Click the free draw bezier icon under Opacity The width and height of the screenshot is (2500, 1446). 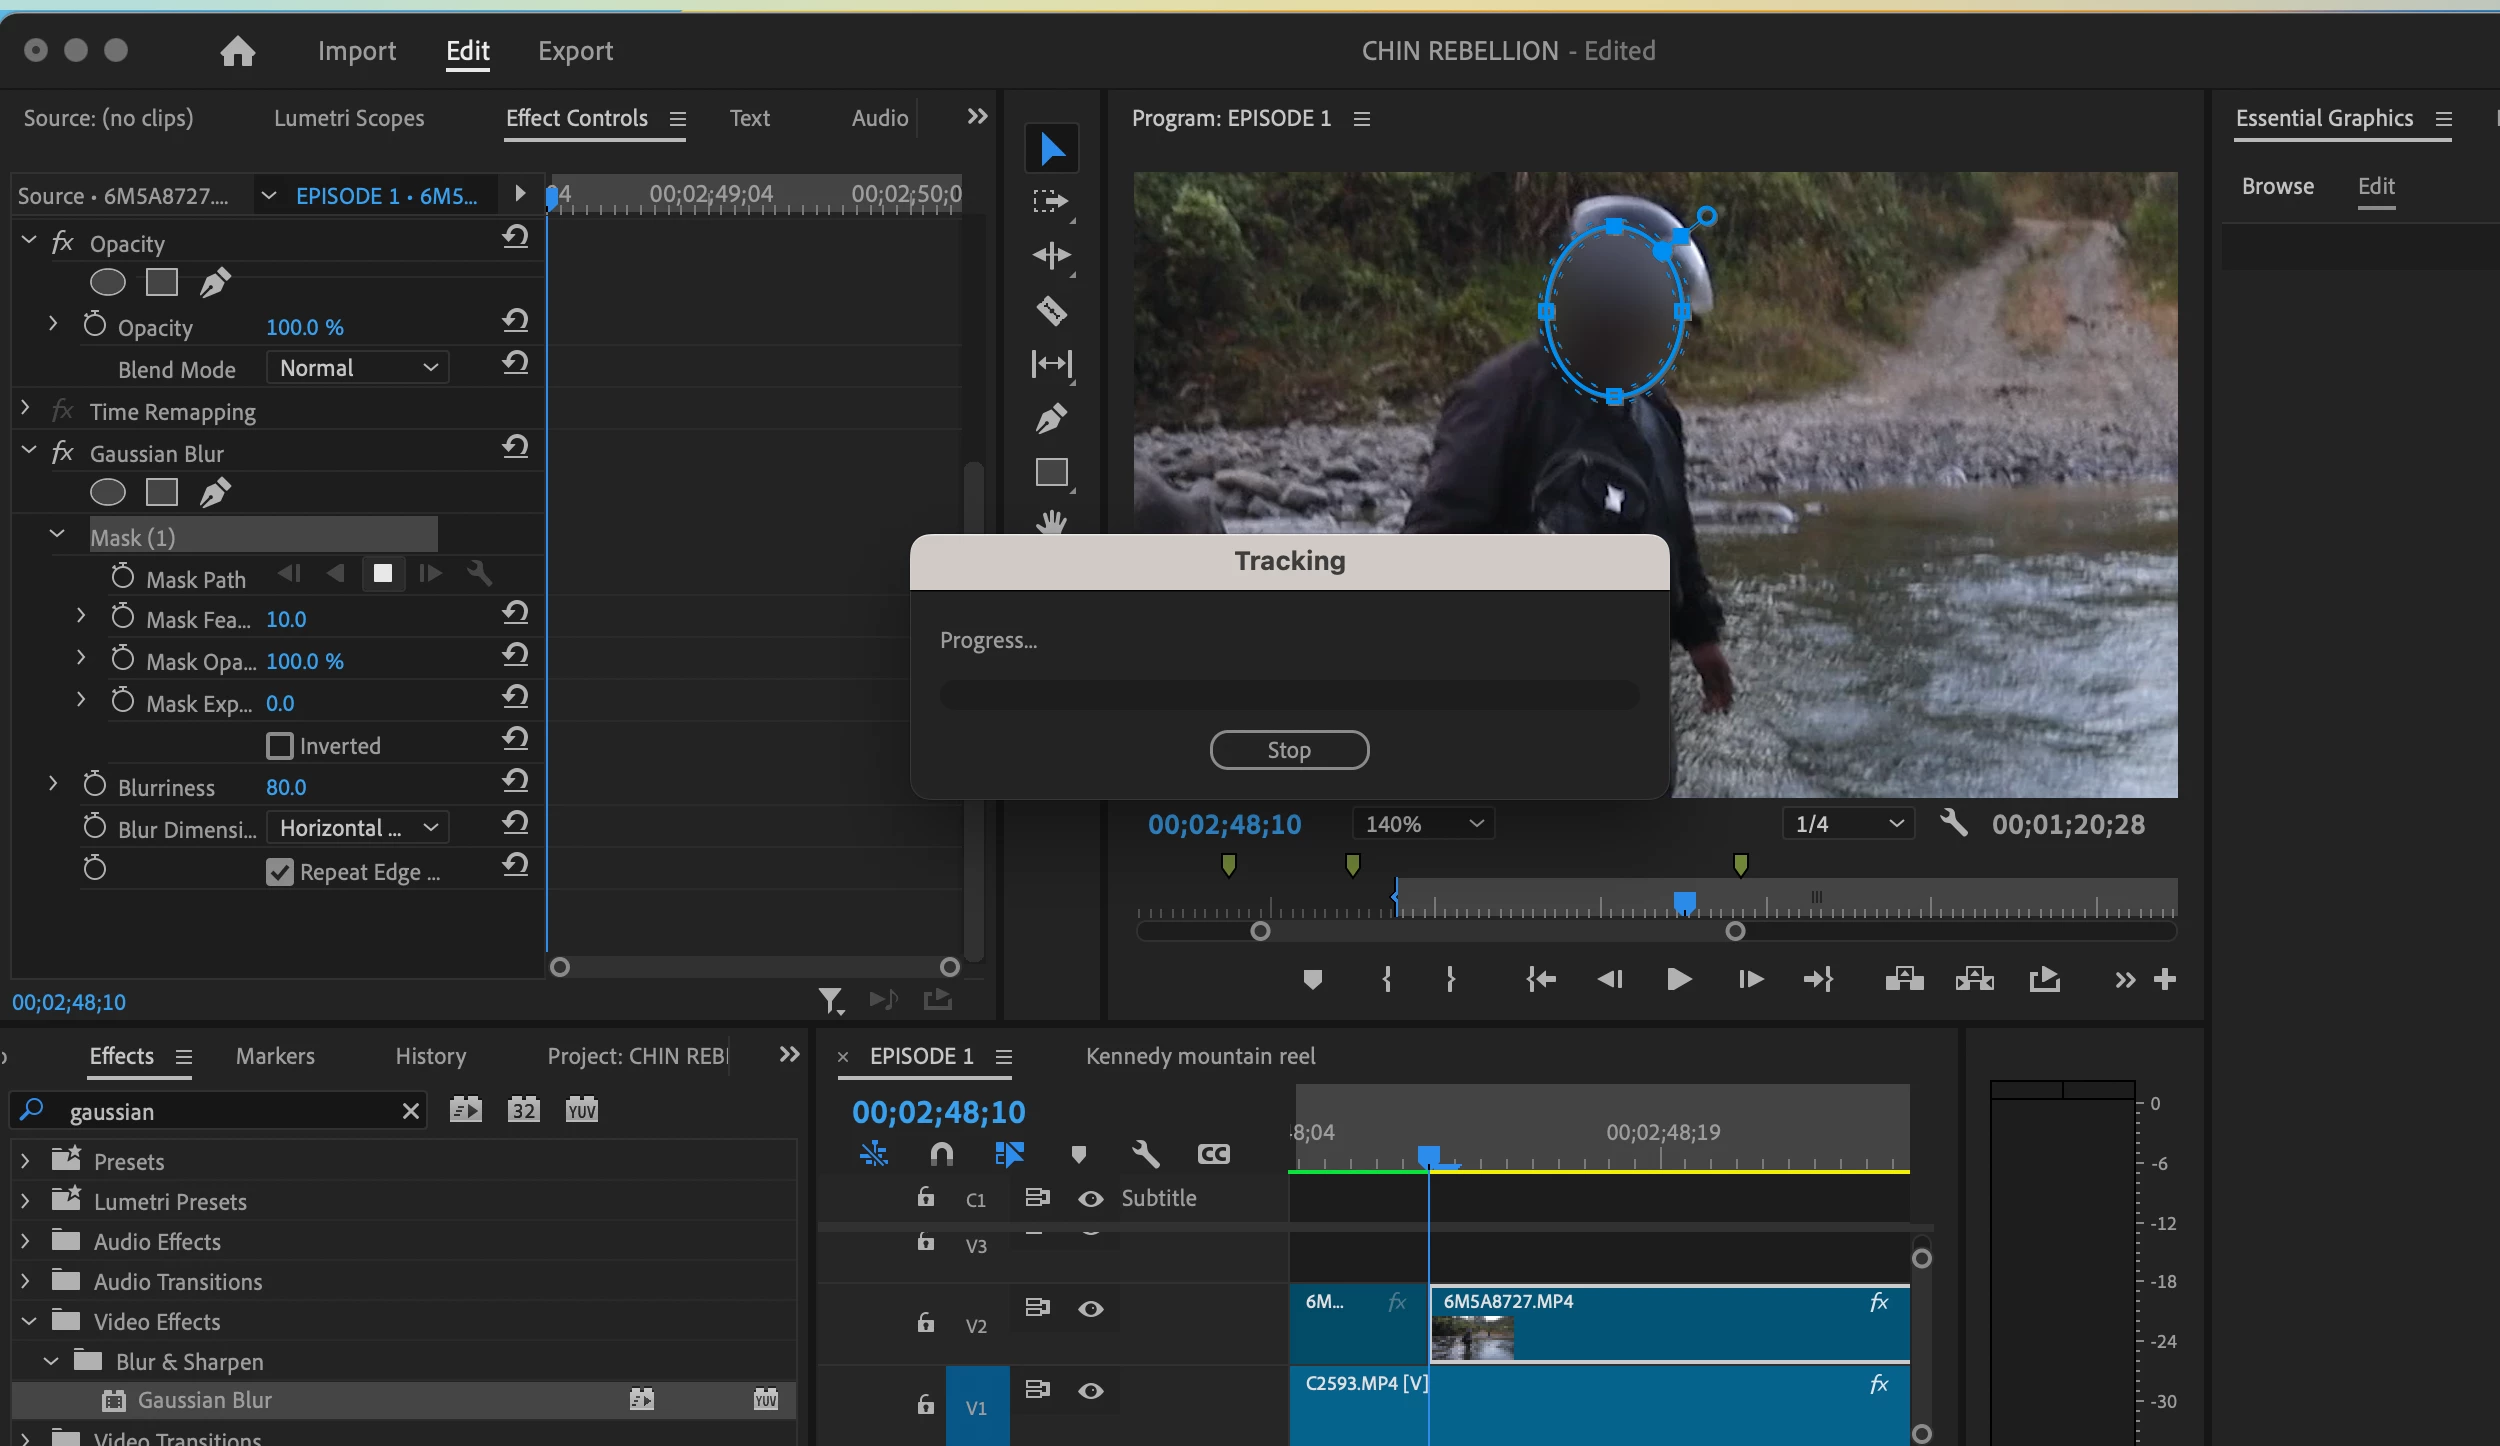click(x=215, y=283)
